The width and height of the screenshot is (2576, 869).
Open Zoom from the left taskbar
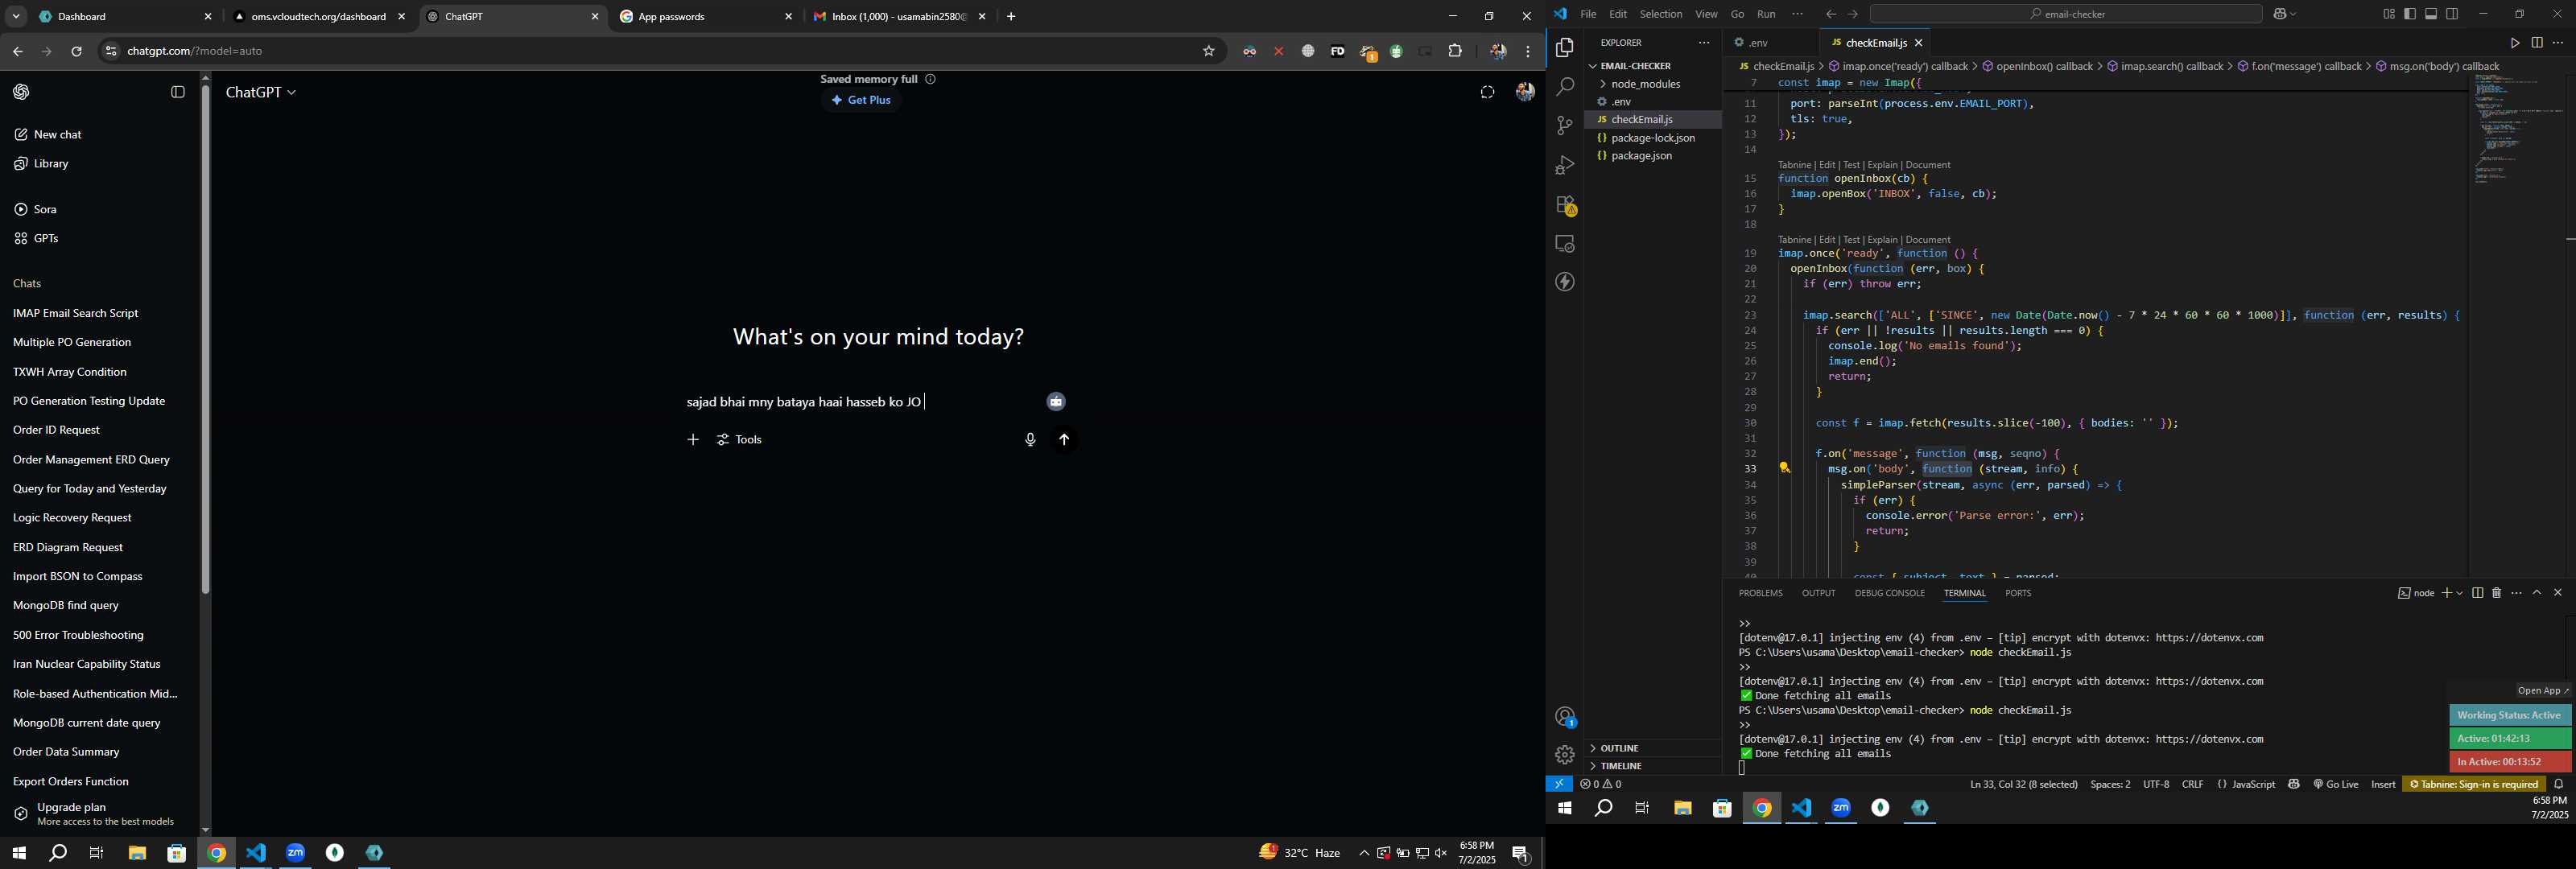point(296,853)
